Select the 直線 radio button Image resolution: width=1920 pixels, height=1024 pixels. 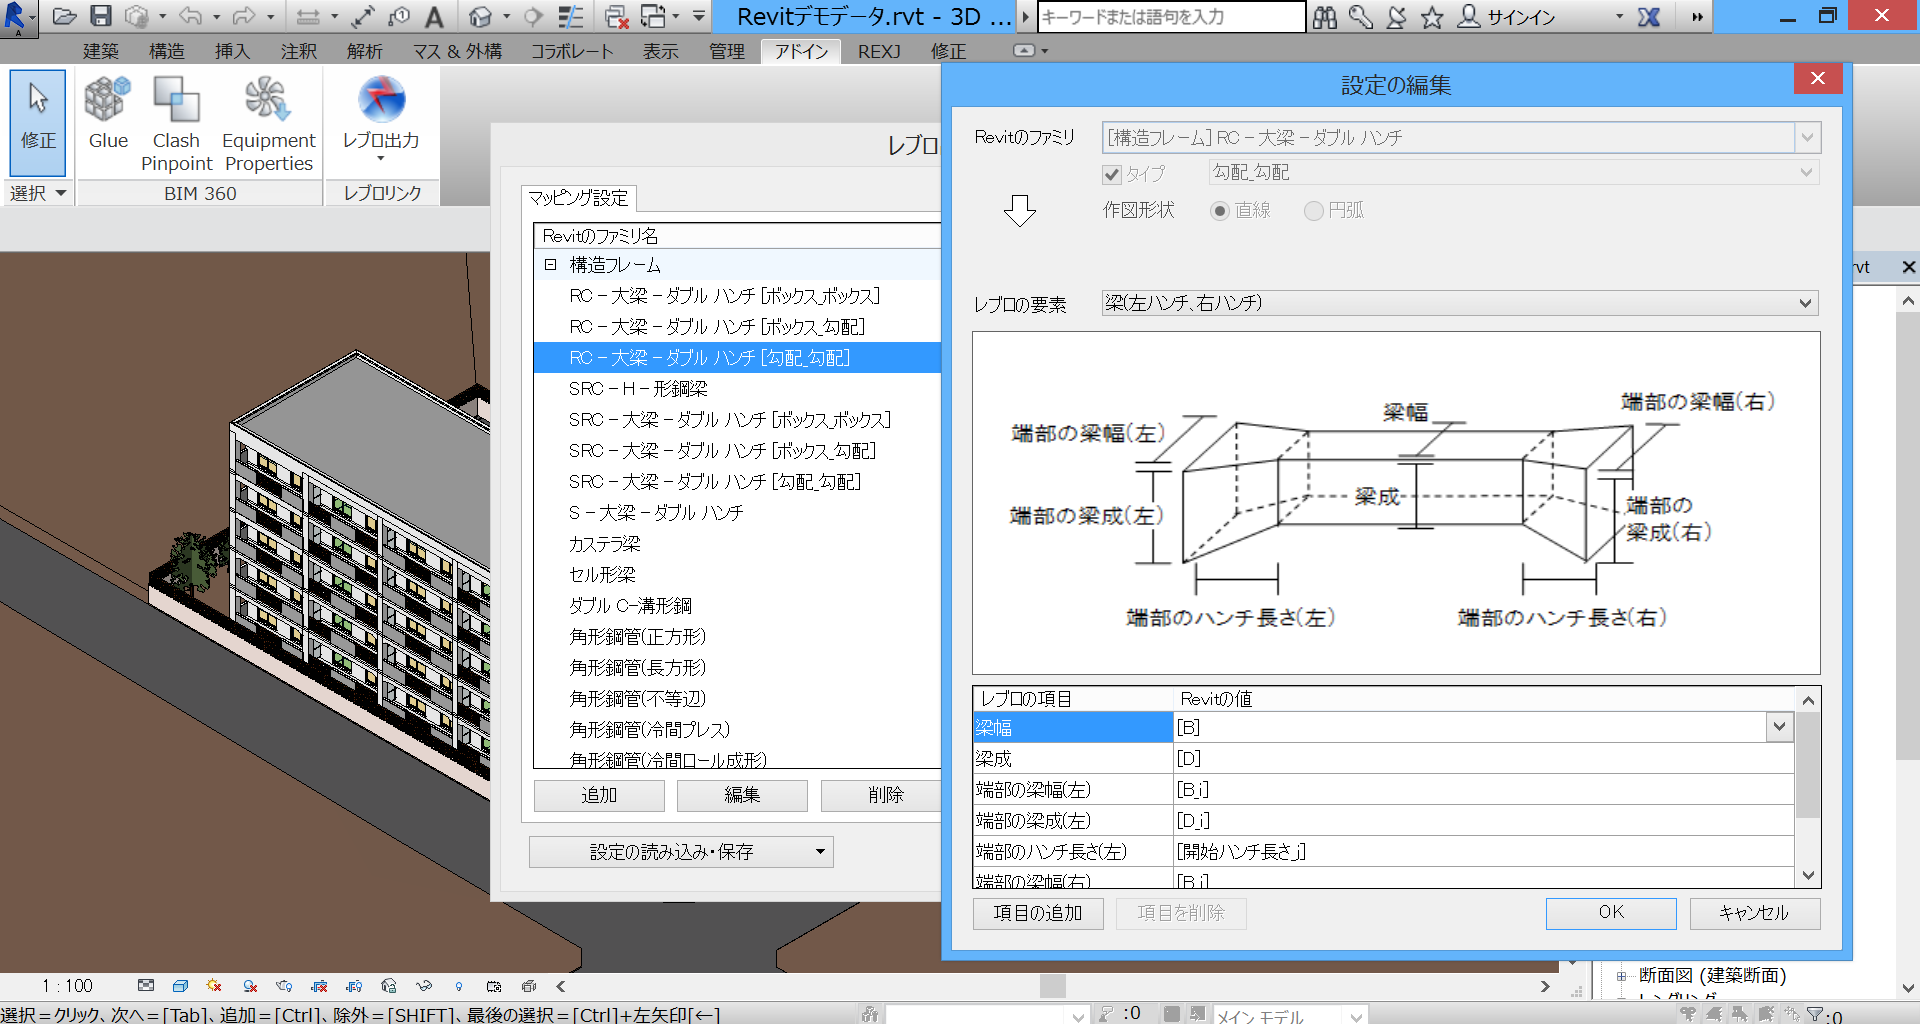[1219, 211]
